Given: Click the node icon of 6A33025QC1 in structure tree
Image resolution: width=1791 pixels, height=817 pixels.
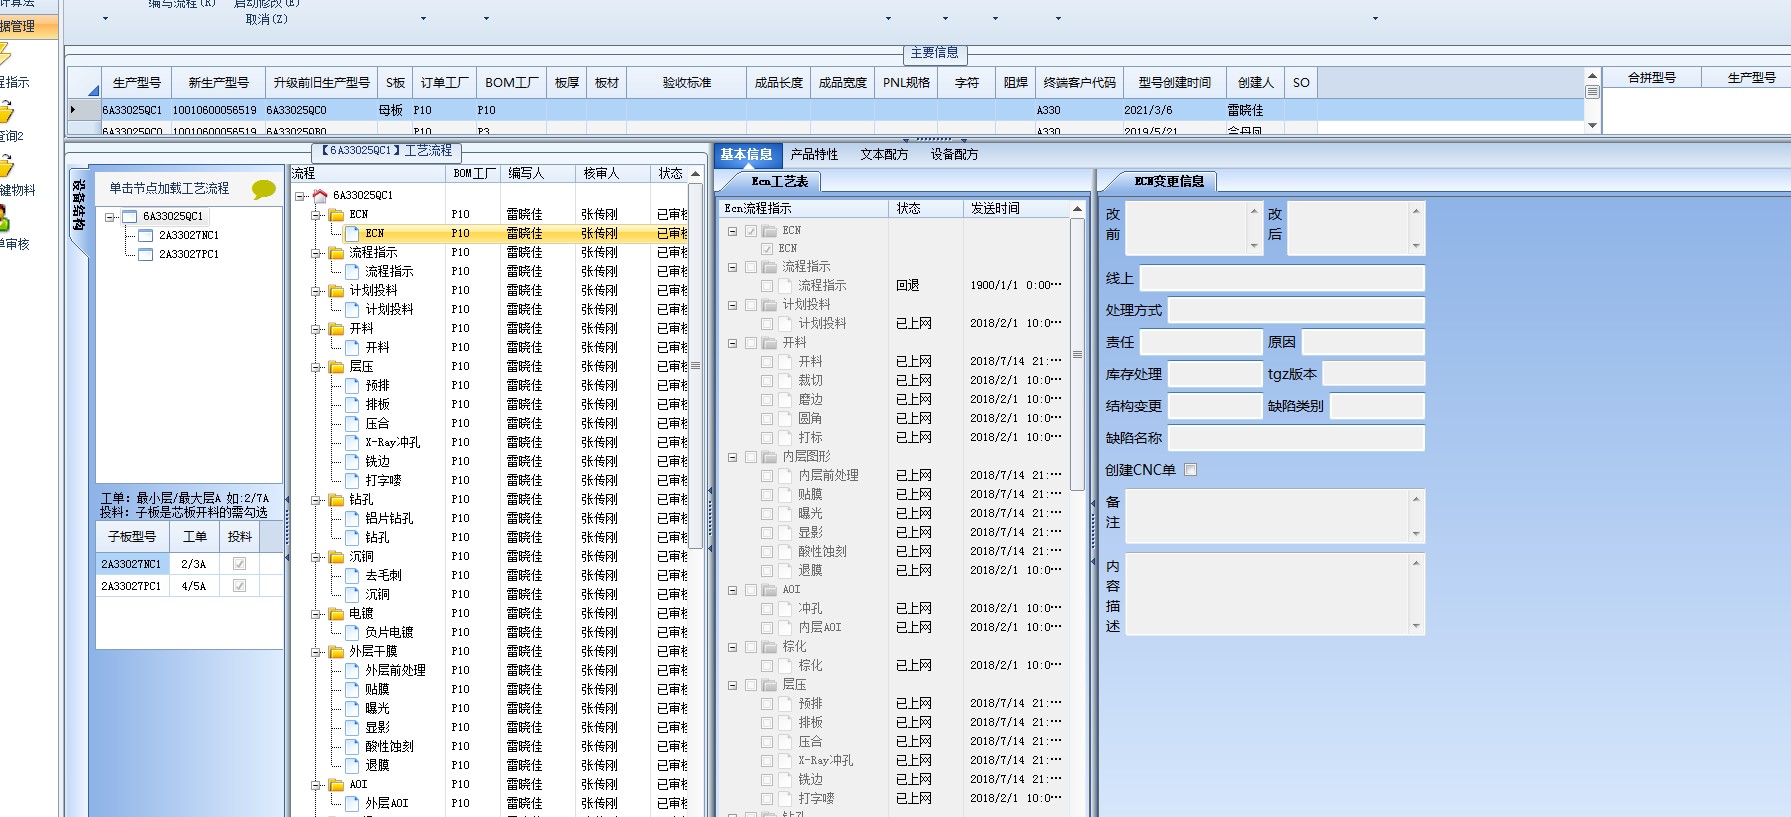Looking at the screenshot, I should coord(129,216).
